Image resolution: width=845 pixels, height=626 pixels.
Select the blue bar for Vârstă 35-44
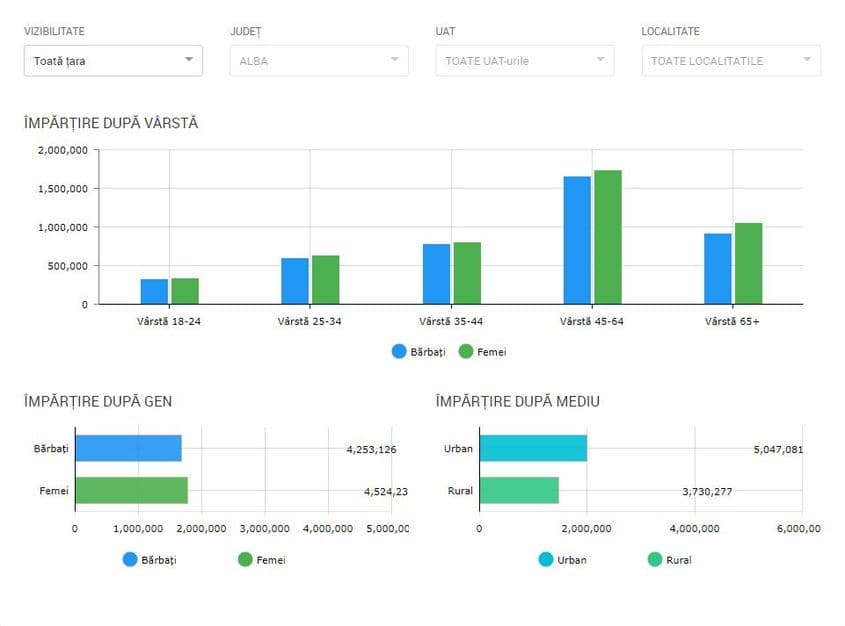click(x=436, y=274)
